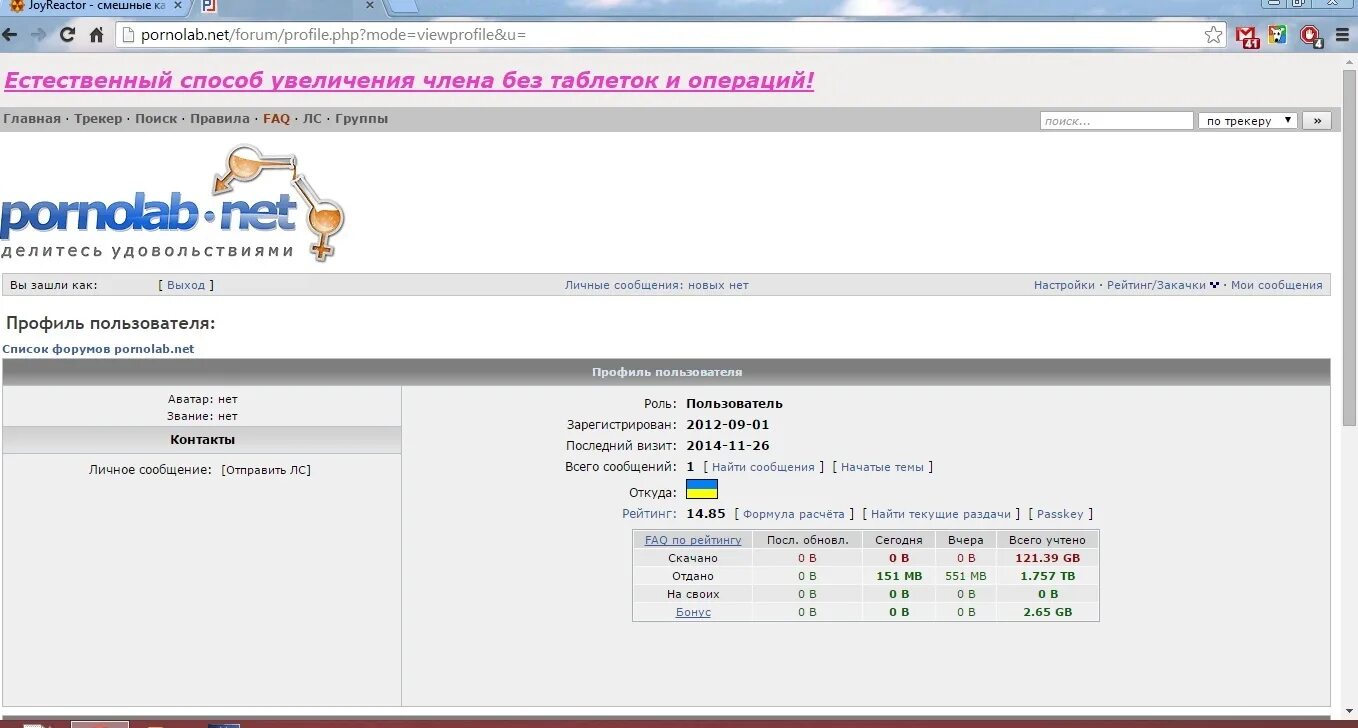This screenshot has width=1358, height=728.
Task: Click the new tab button
Action: point(402,5)
